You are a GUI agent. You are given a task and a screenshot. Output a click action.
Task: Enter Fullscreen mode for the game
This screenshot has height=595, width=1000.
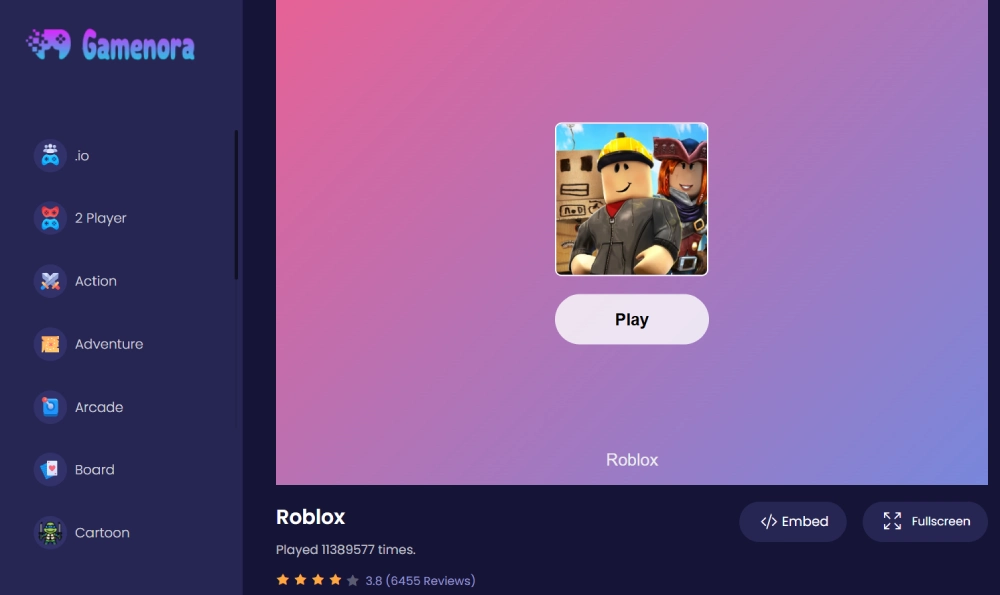tap(925, 522)
